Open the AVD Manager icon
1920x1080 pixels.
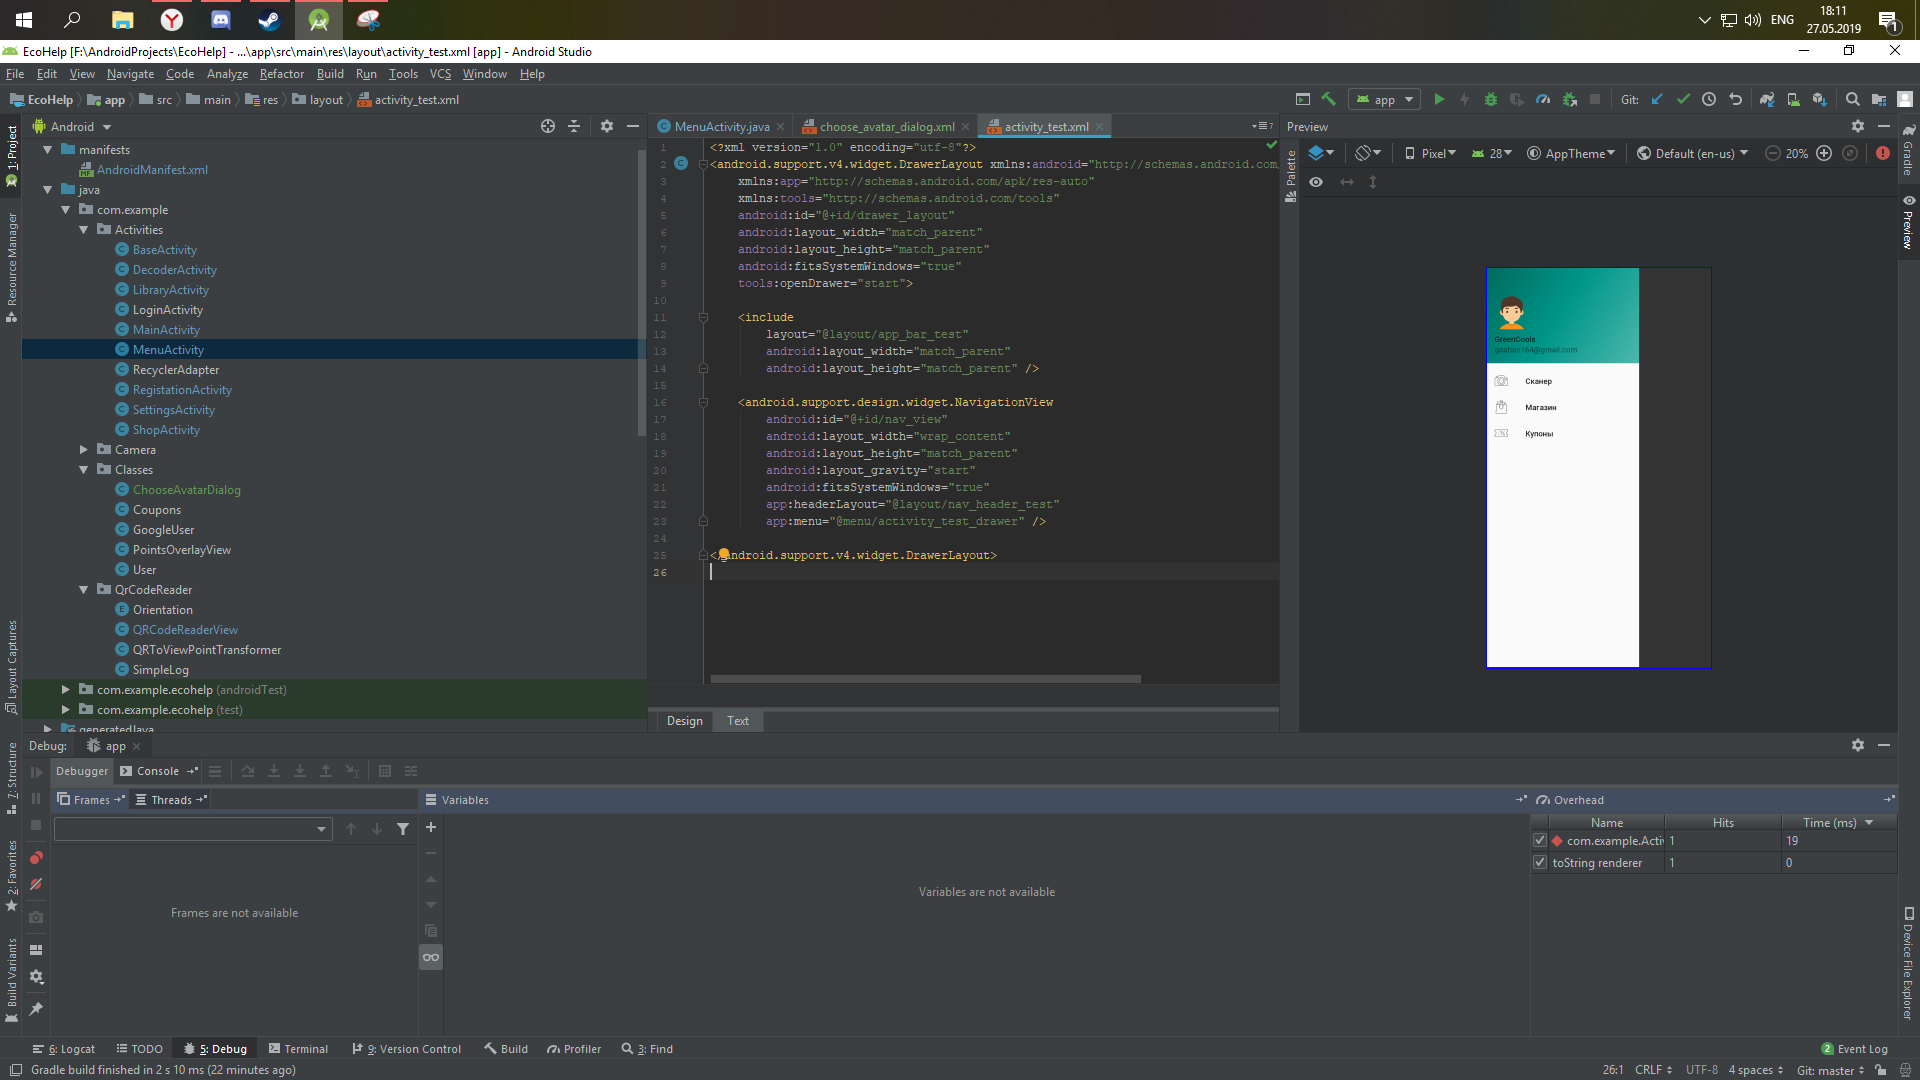1793,99
